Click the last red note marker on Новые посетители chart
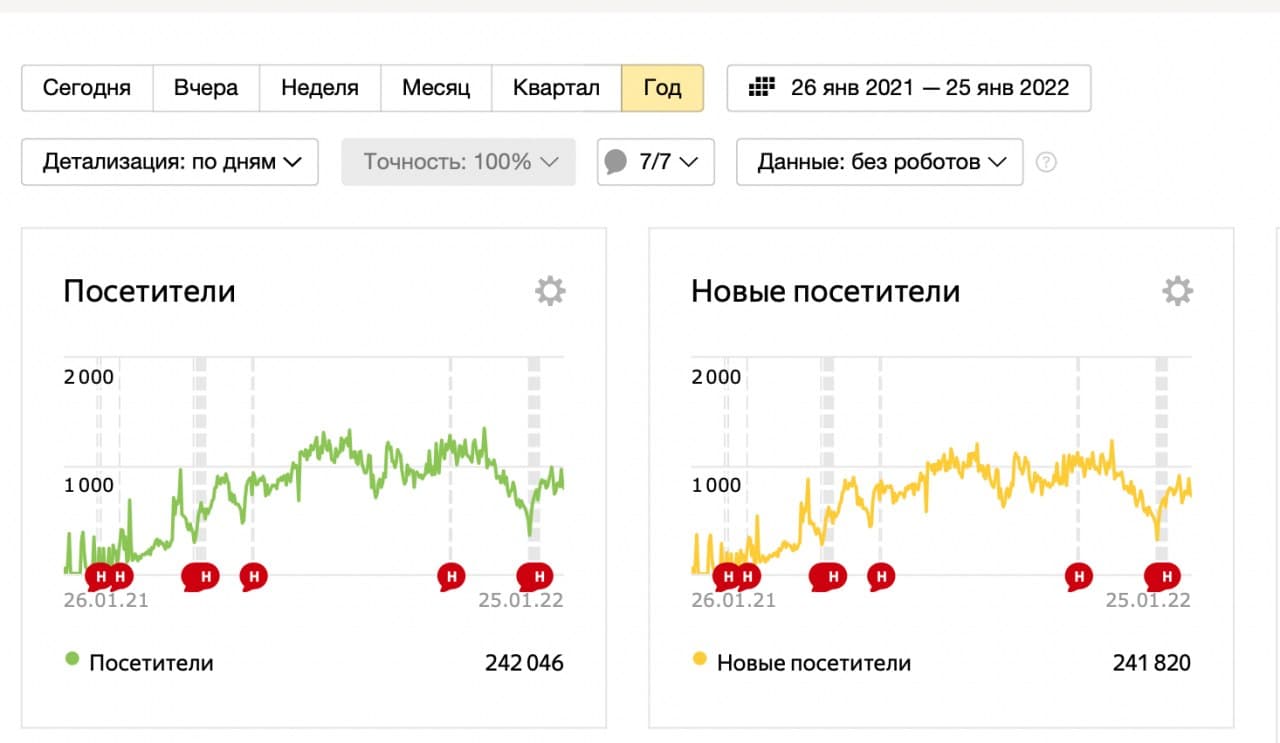This screenshot has width=1280, height=743. (x=1165, y=576)
